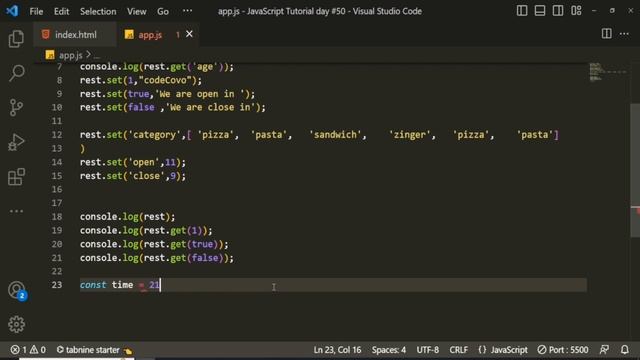
Task: Click 'zinger' text on line 12
Action: pyautogui.click(x=409, y=135)
